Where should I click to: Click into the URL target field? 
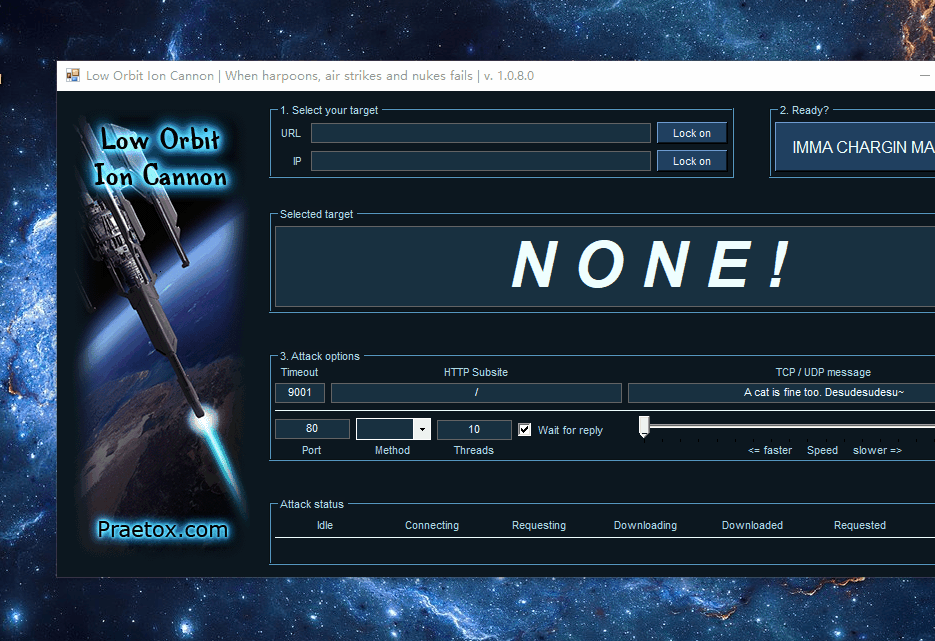coord(481,133)
